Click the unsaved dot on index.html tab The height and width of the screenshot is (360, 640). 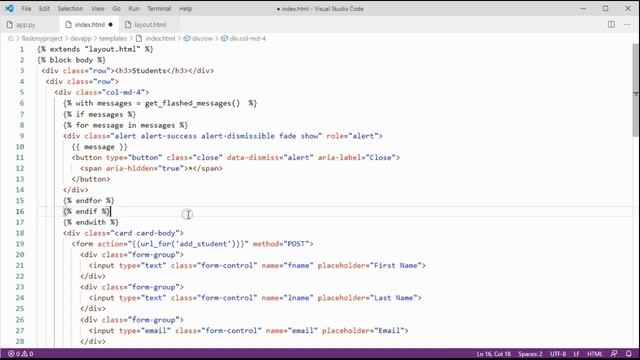click(111, 25)
